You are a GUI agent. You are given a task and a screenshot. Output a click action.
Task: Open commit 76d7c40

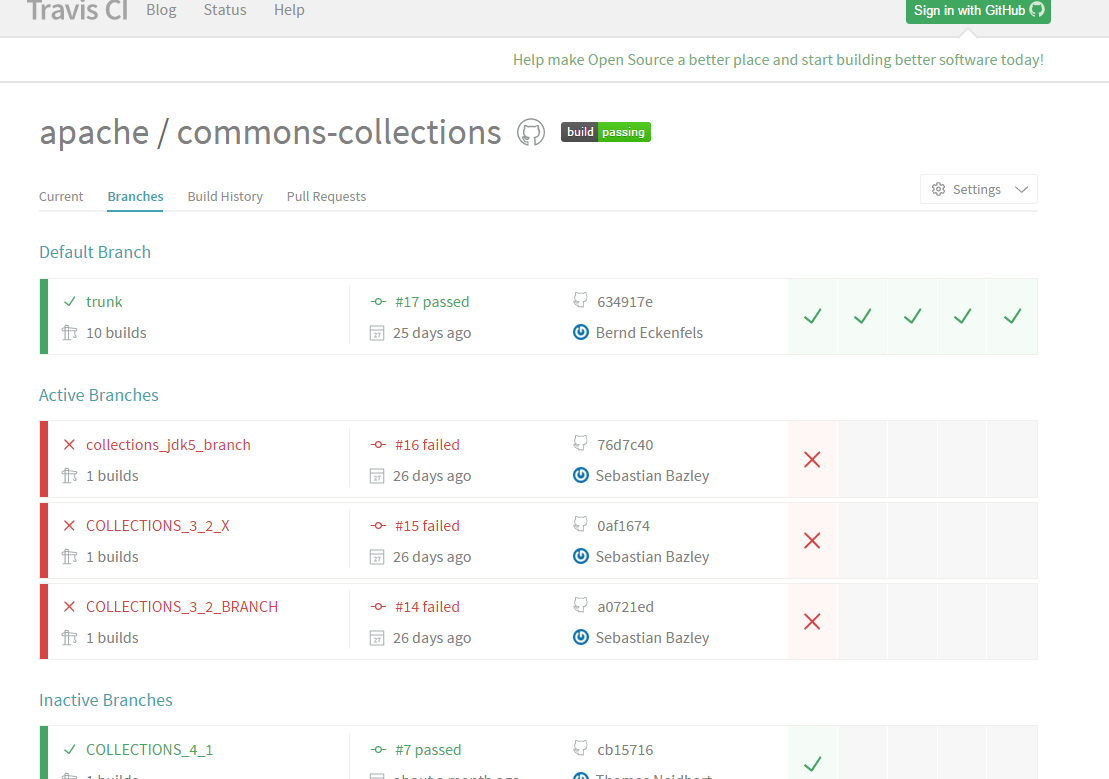(625, 444)
